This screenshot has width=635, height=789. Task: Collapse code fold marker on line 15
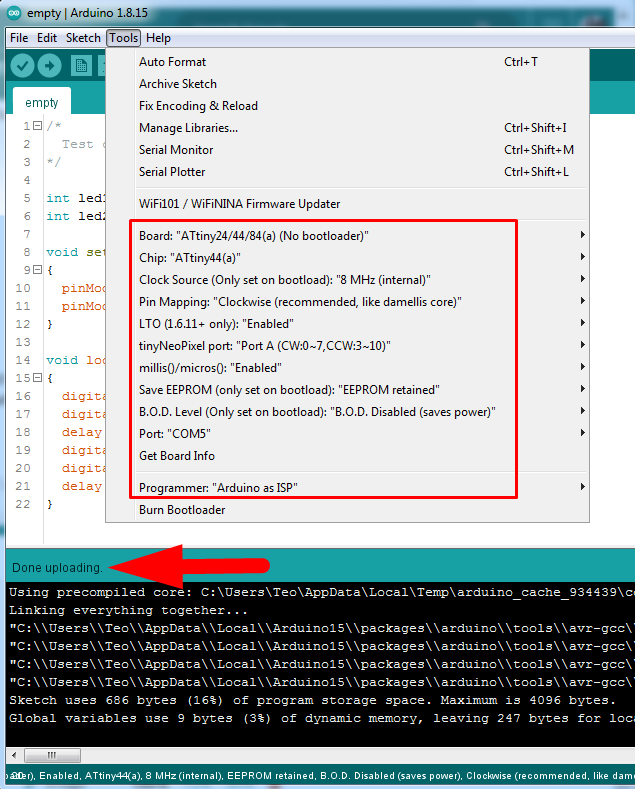point(37,377)
